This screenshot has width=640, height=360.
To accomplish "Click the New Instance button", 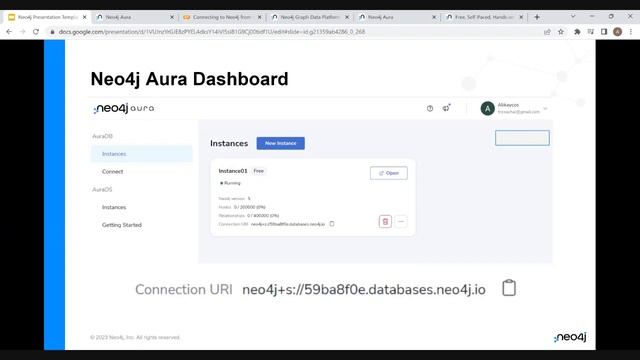I will pyautogui.click(x=280, y=143).
